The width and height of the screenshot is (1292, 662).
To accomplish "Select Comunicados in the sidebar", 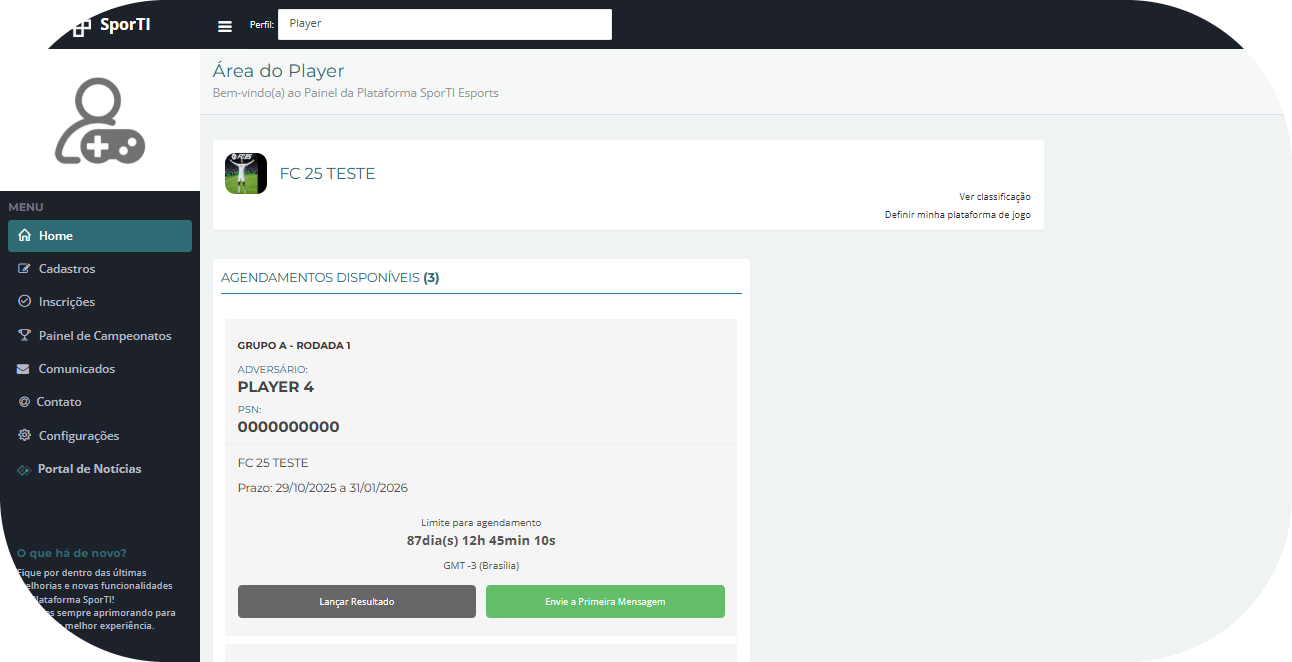I will (x=77, y=369).
